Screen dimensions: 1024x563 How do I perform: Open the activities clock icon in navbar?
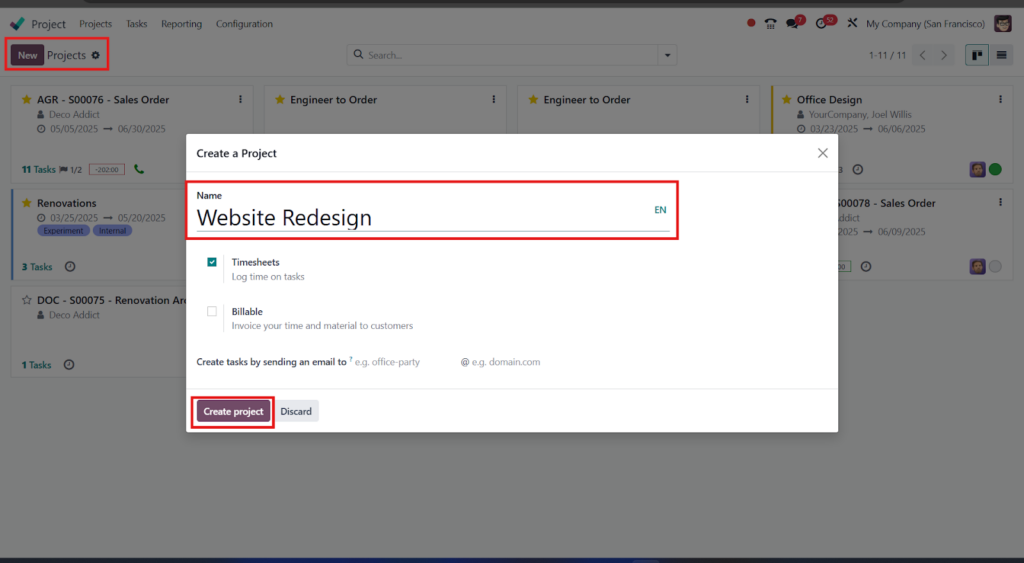(822, 24)
